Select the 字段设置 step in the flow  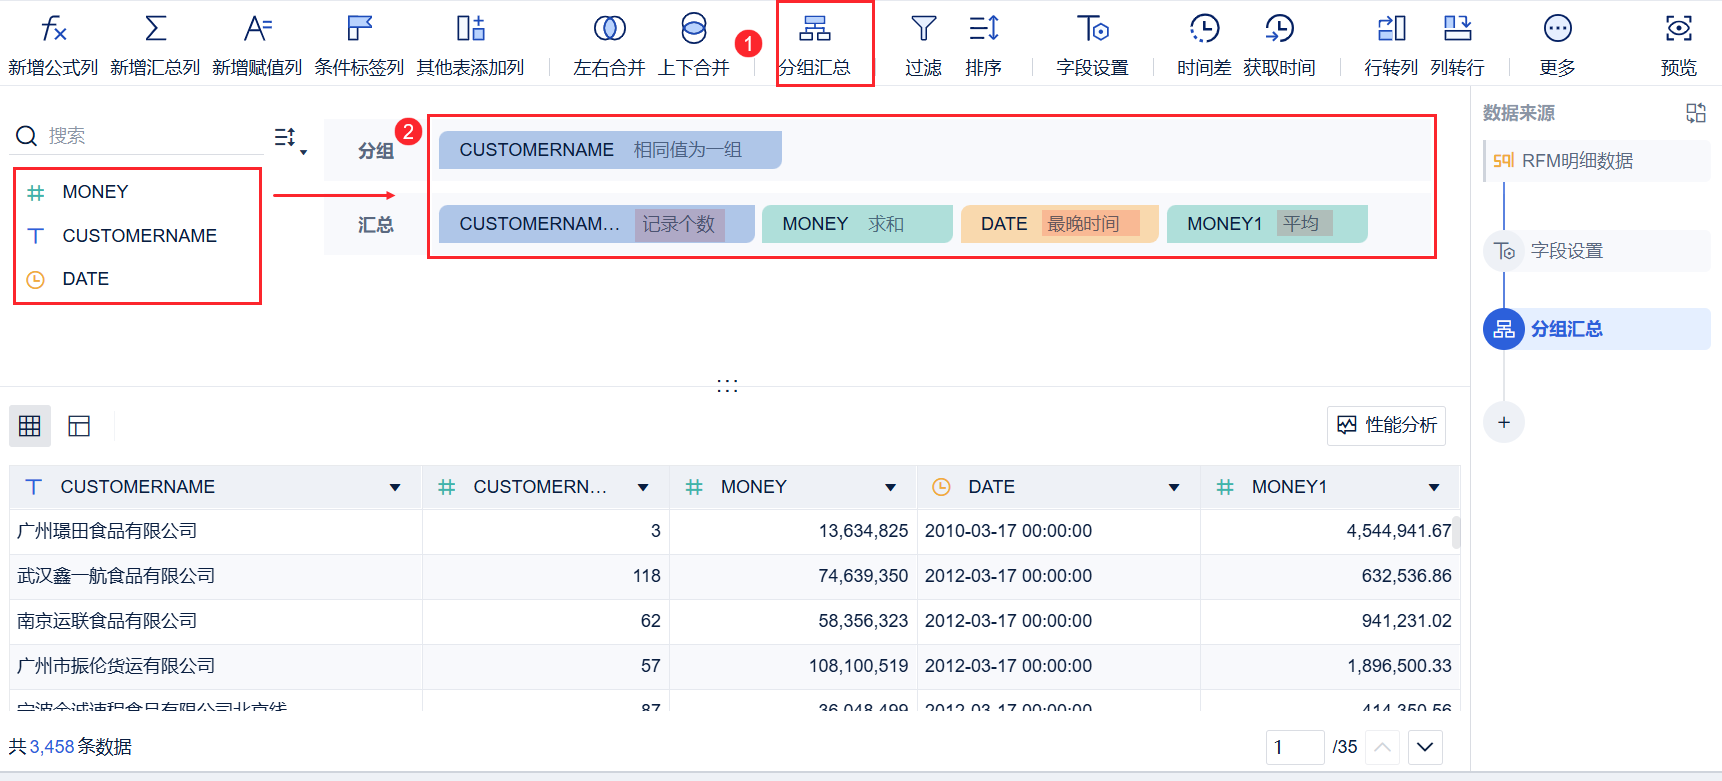click(x=1566, y=251)
